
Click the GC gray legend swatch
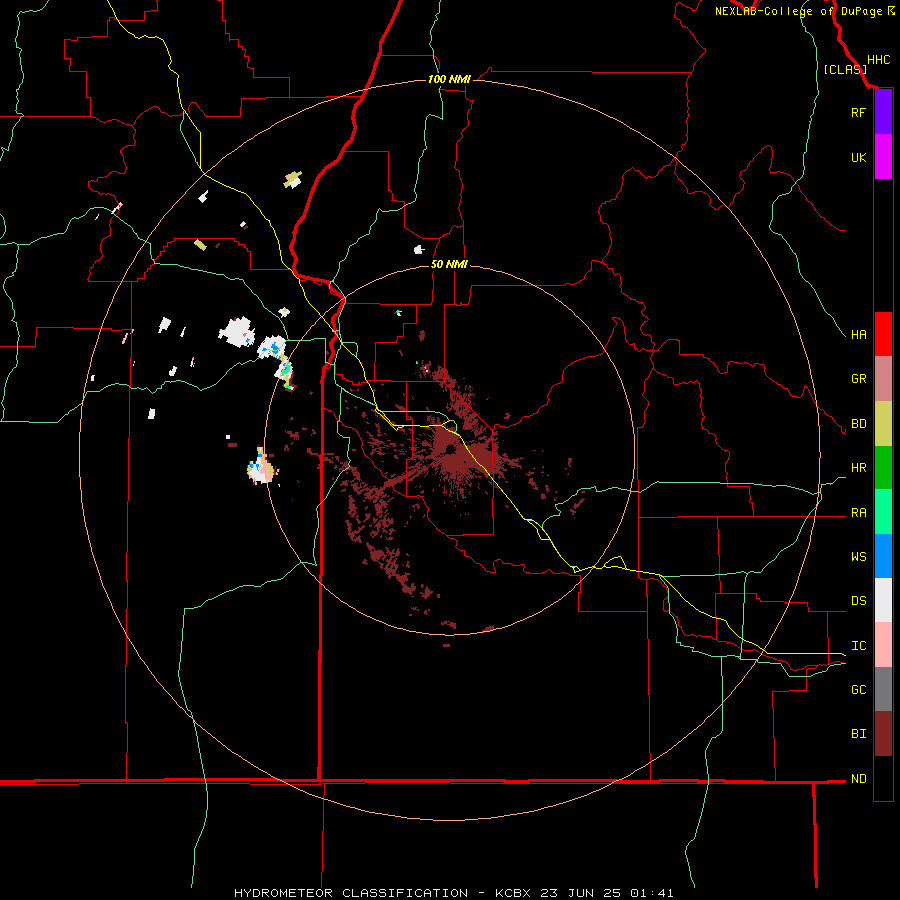(x=883, y=689)
